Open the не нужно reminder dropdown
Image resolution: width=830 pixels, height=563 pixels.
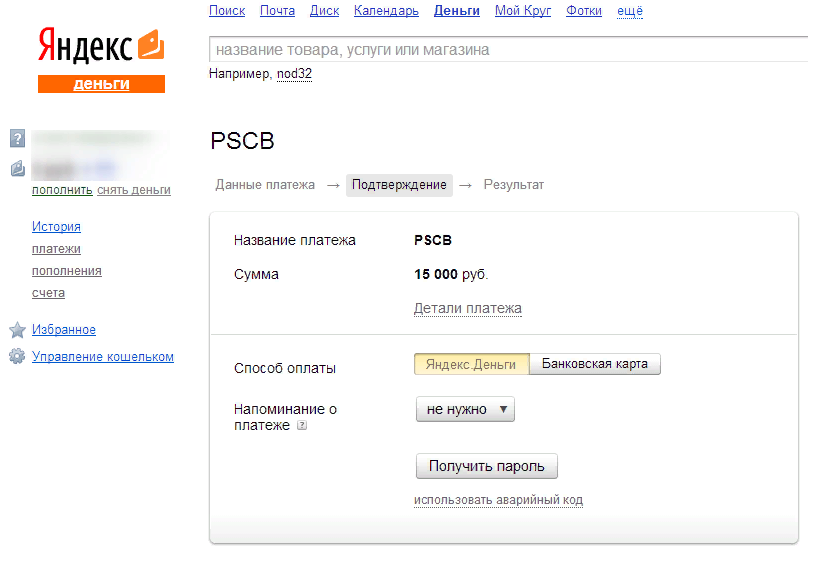465,409
